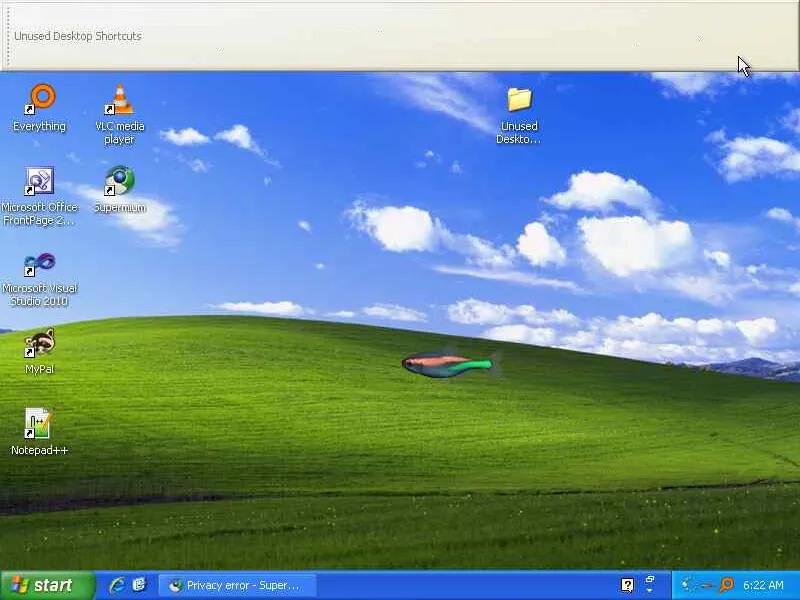The width and height of the screenshot is (800, 600).
Task: Click the swimming fish on desktop
Action: click(450, 364)
